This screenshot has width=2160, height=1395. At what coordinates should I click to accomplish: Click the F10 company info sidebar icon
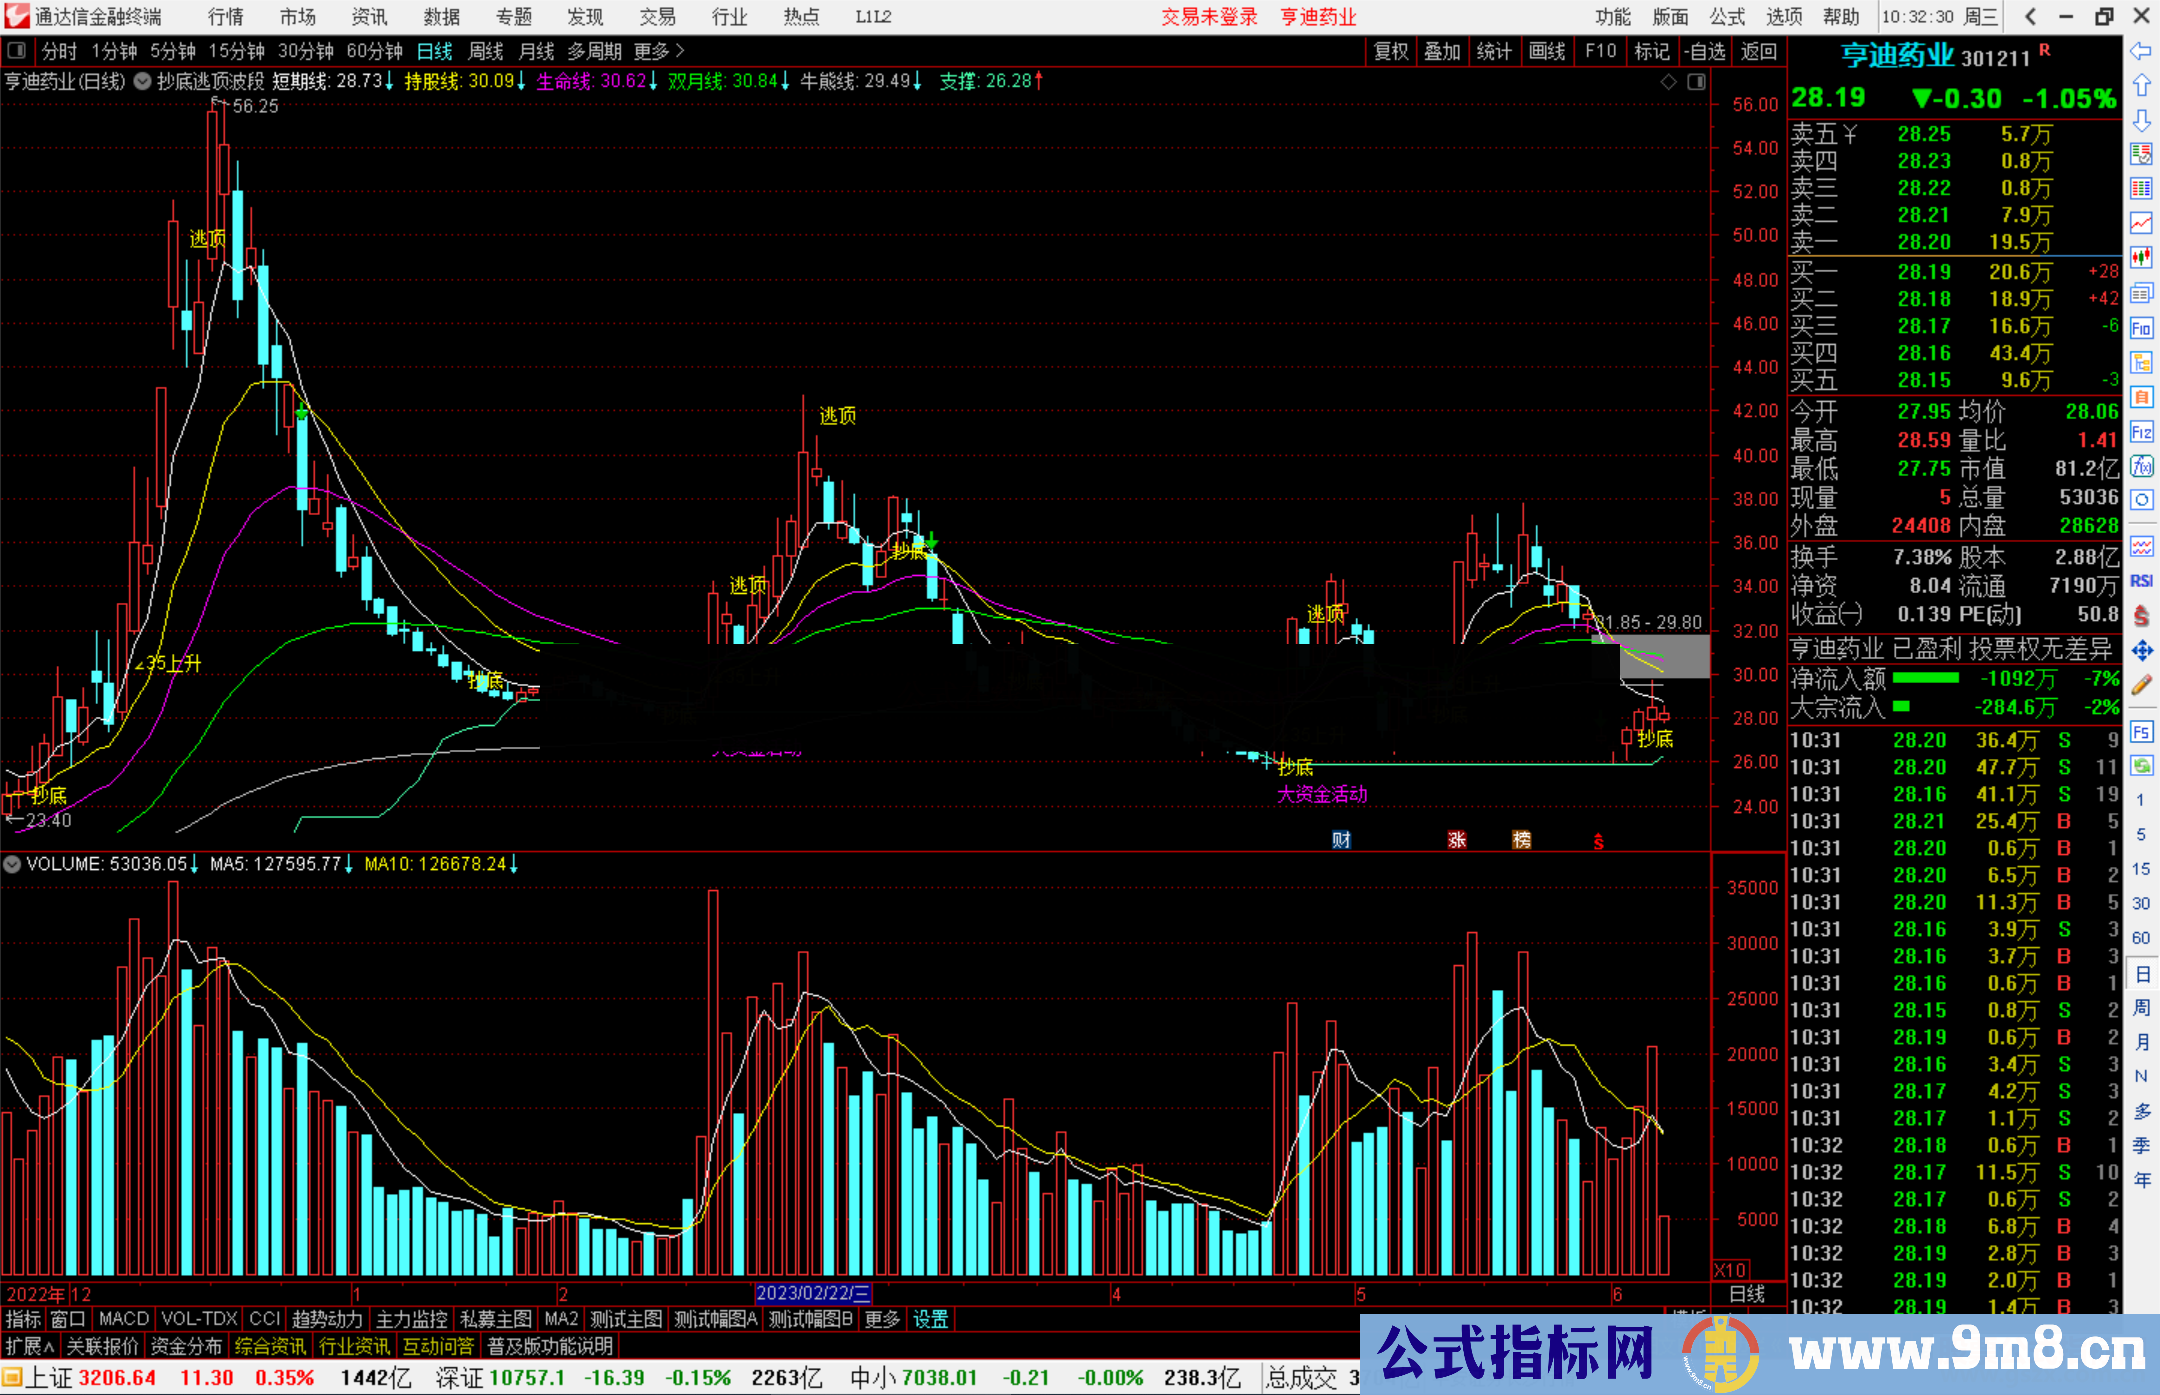pyautogui.click(x=2141, y=328)
